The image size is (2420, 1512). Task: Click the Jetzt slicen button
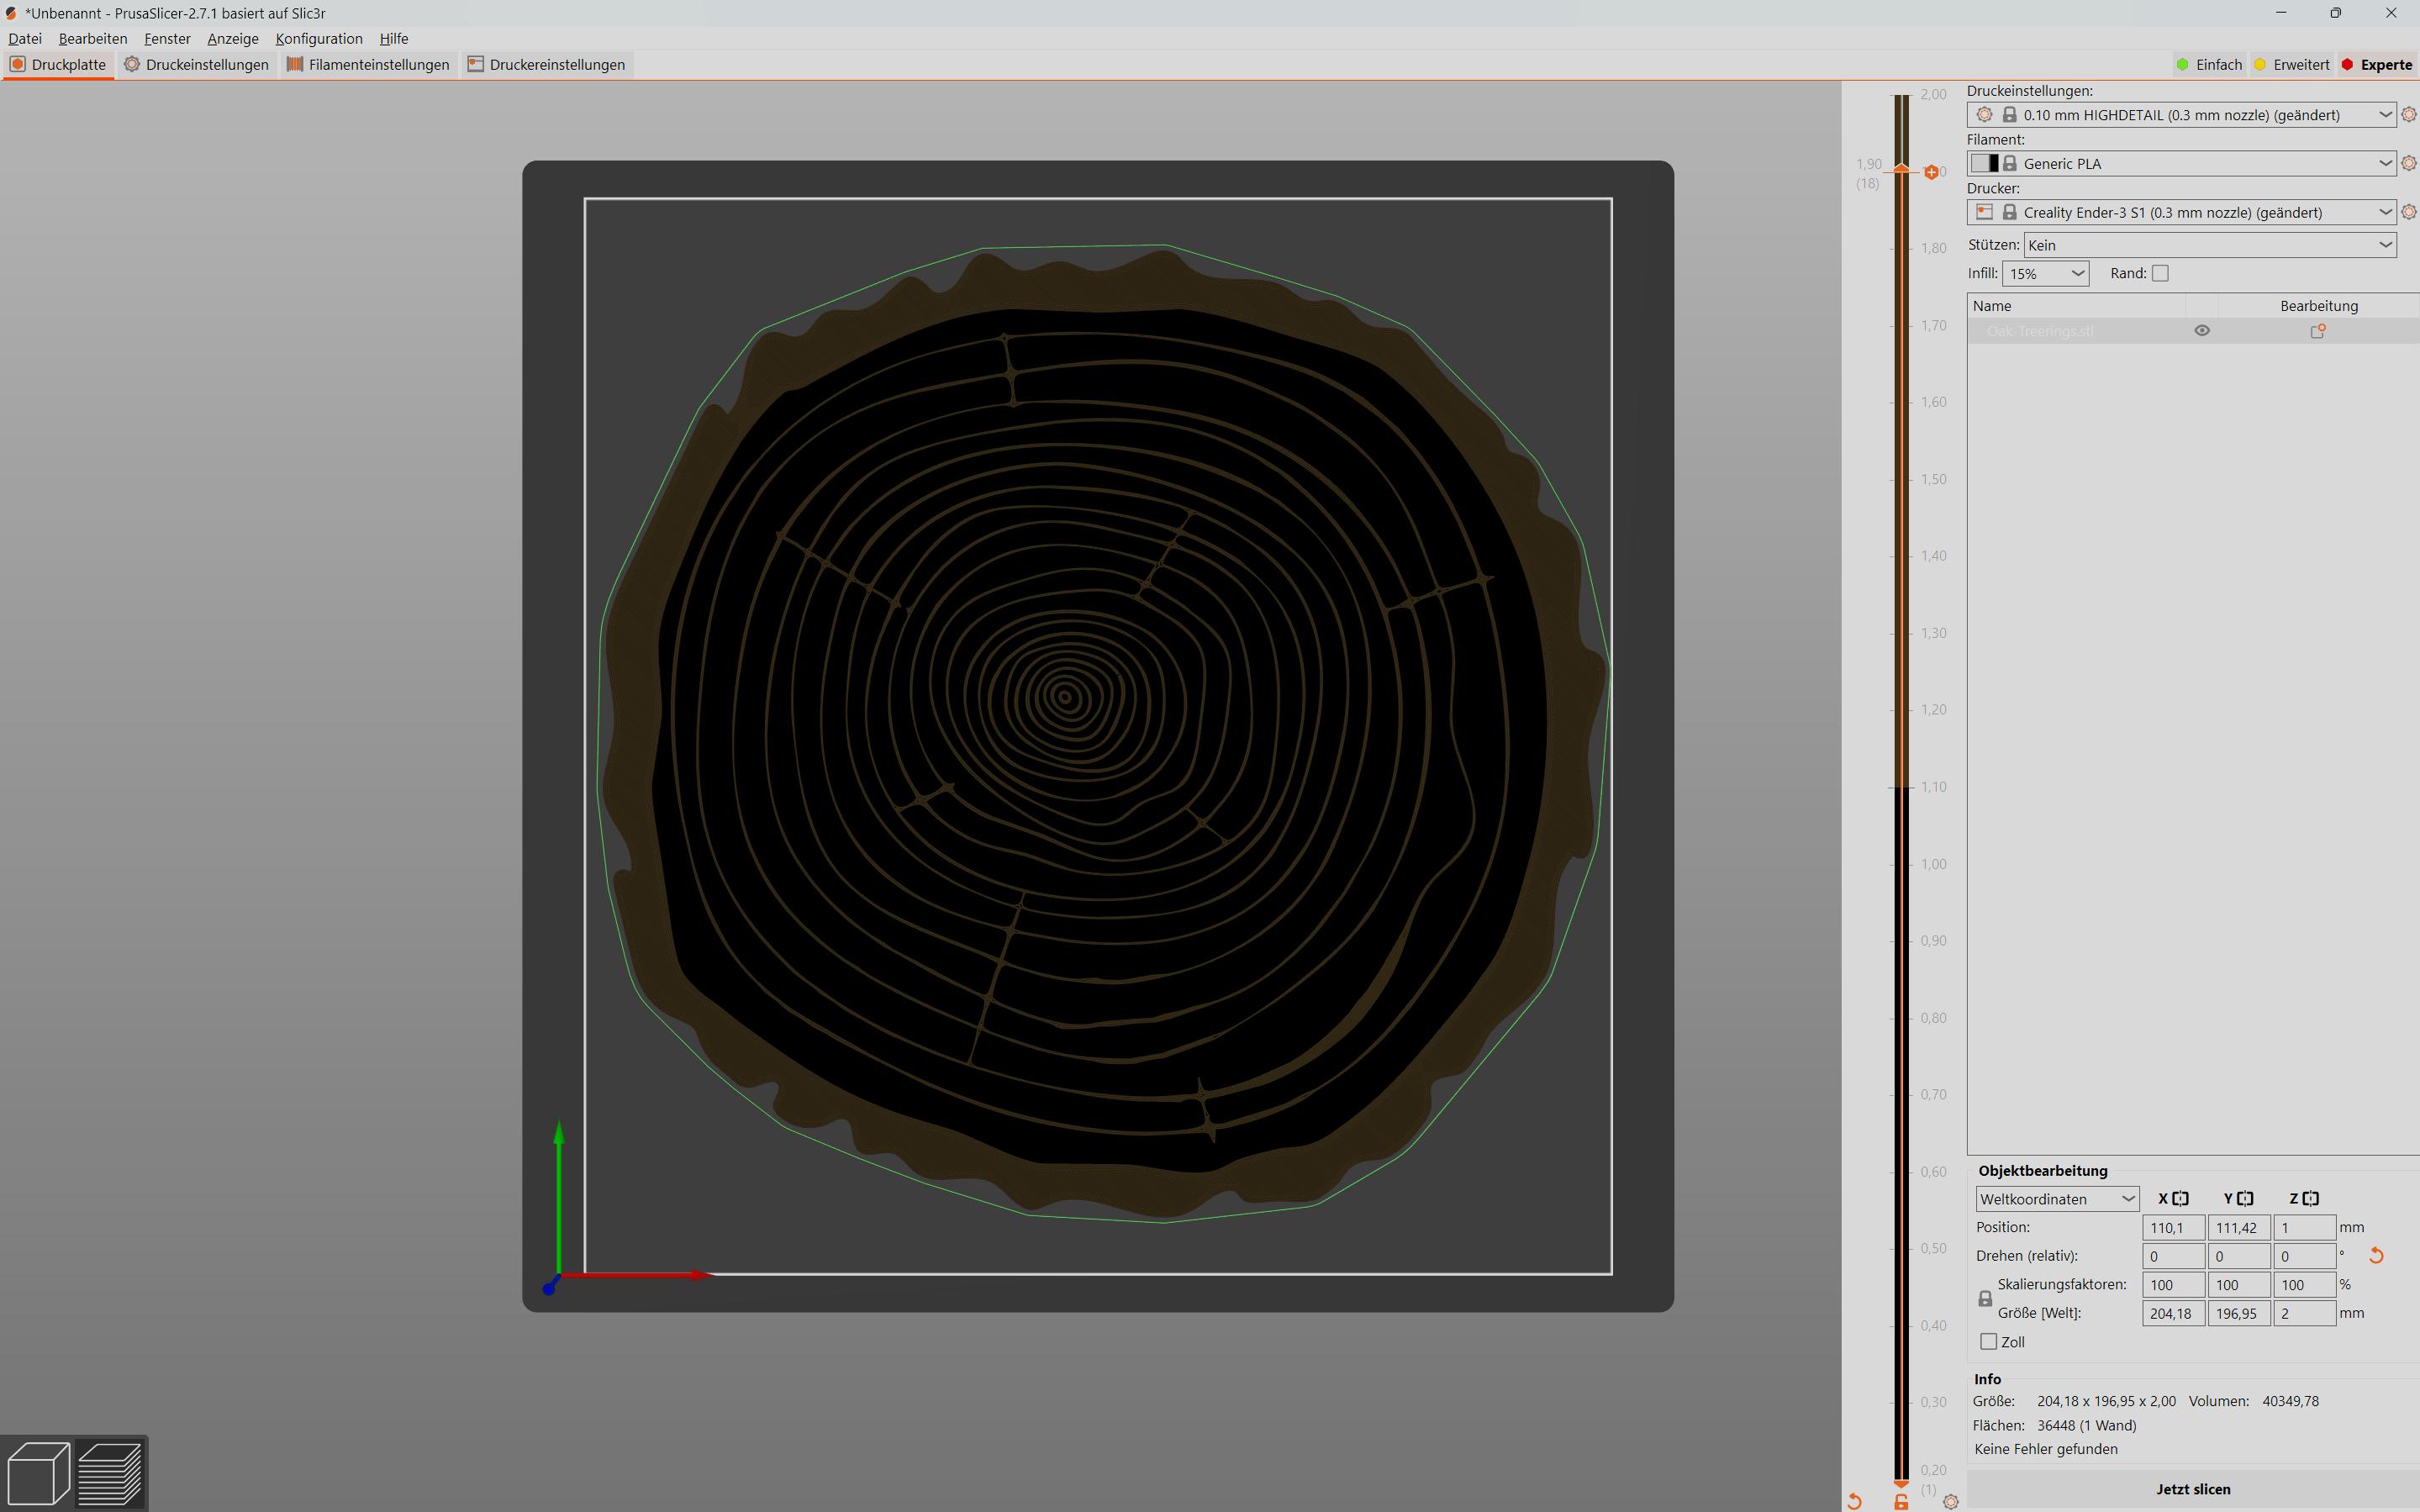2193,1489
